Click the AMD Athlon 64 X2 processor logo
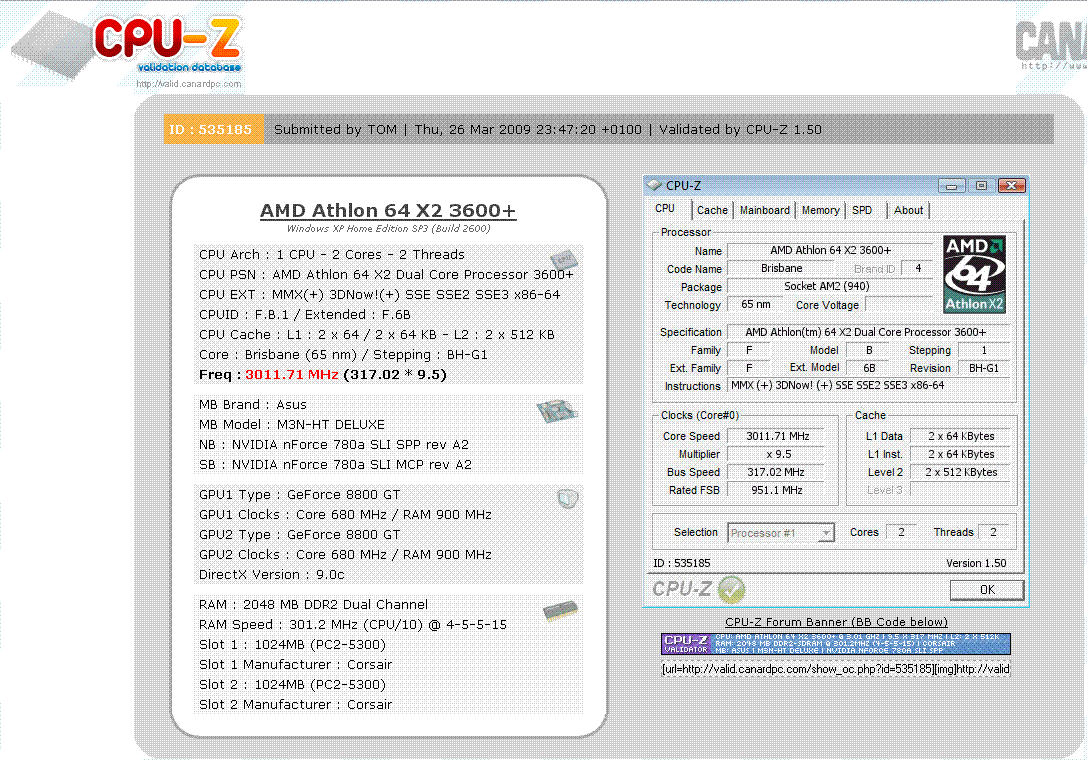Image resolution: width=1087 pixels, height=760 pixels. click(974, 275)
